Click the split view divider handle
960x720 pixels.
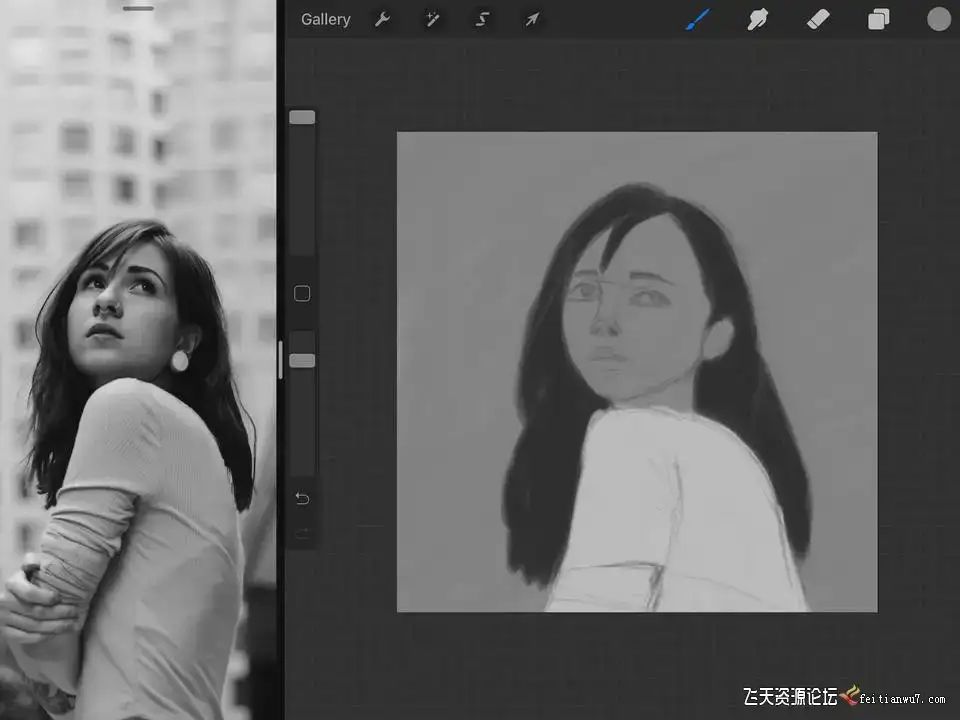[280, 360]
